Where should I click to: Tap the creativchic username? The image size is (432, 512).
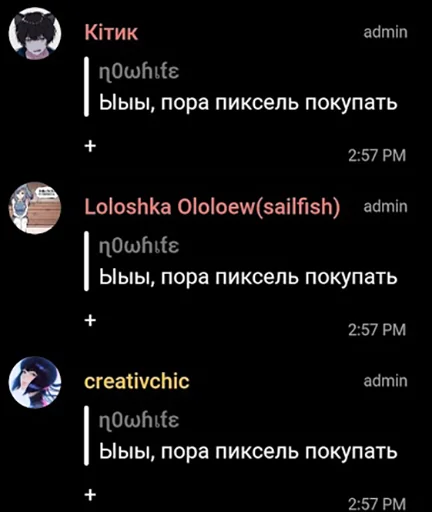(x=137, y=381)
